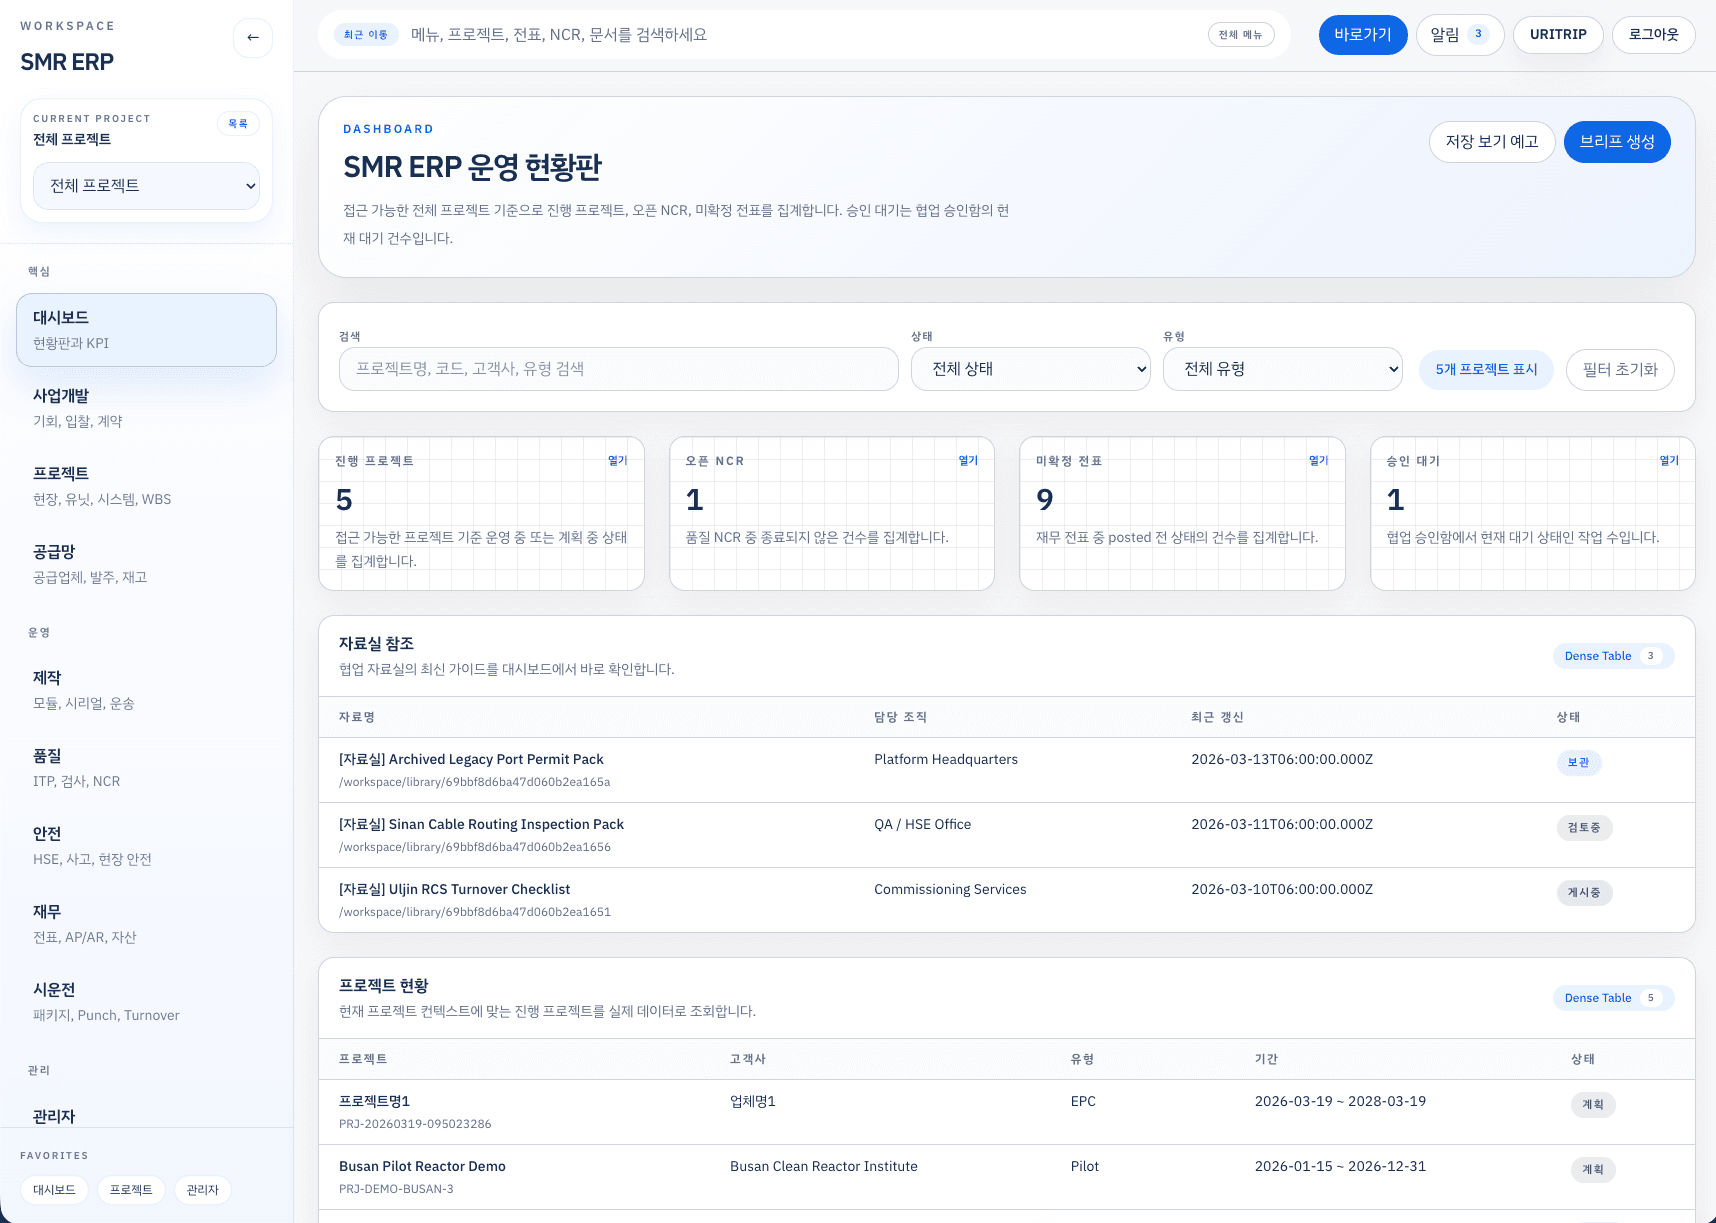Viewport: 1716px width, 1223px height.
Task: Collapse sidebar with the back arrow button
Action: point(252,38)
